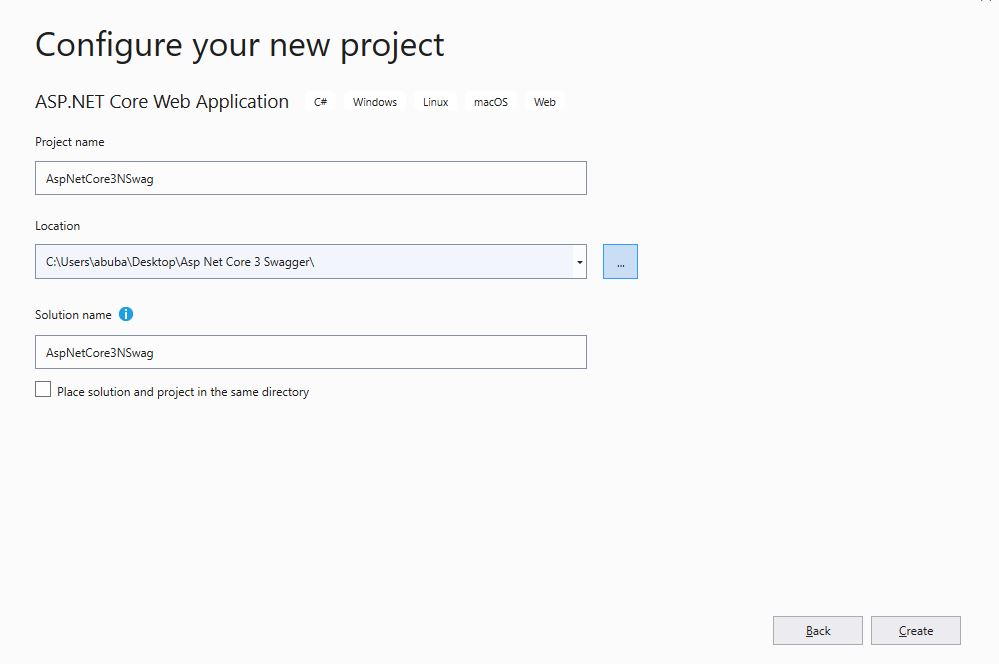Focus the Solution name text field
999x664 pixels.
click(x=311, y=352)
